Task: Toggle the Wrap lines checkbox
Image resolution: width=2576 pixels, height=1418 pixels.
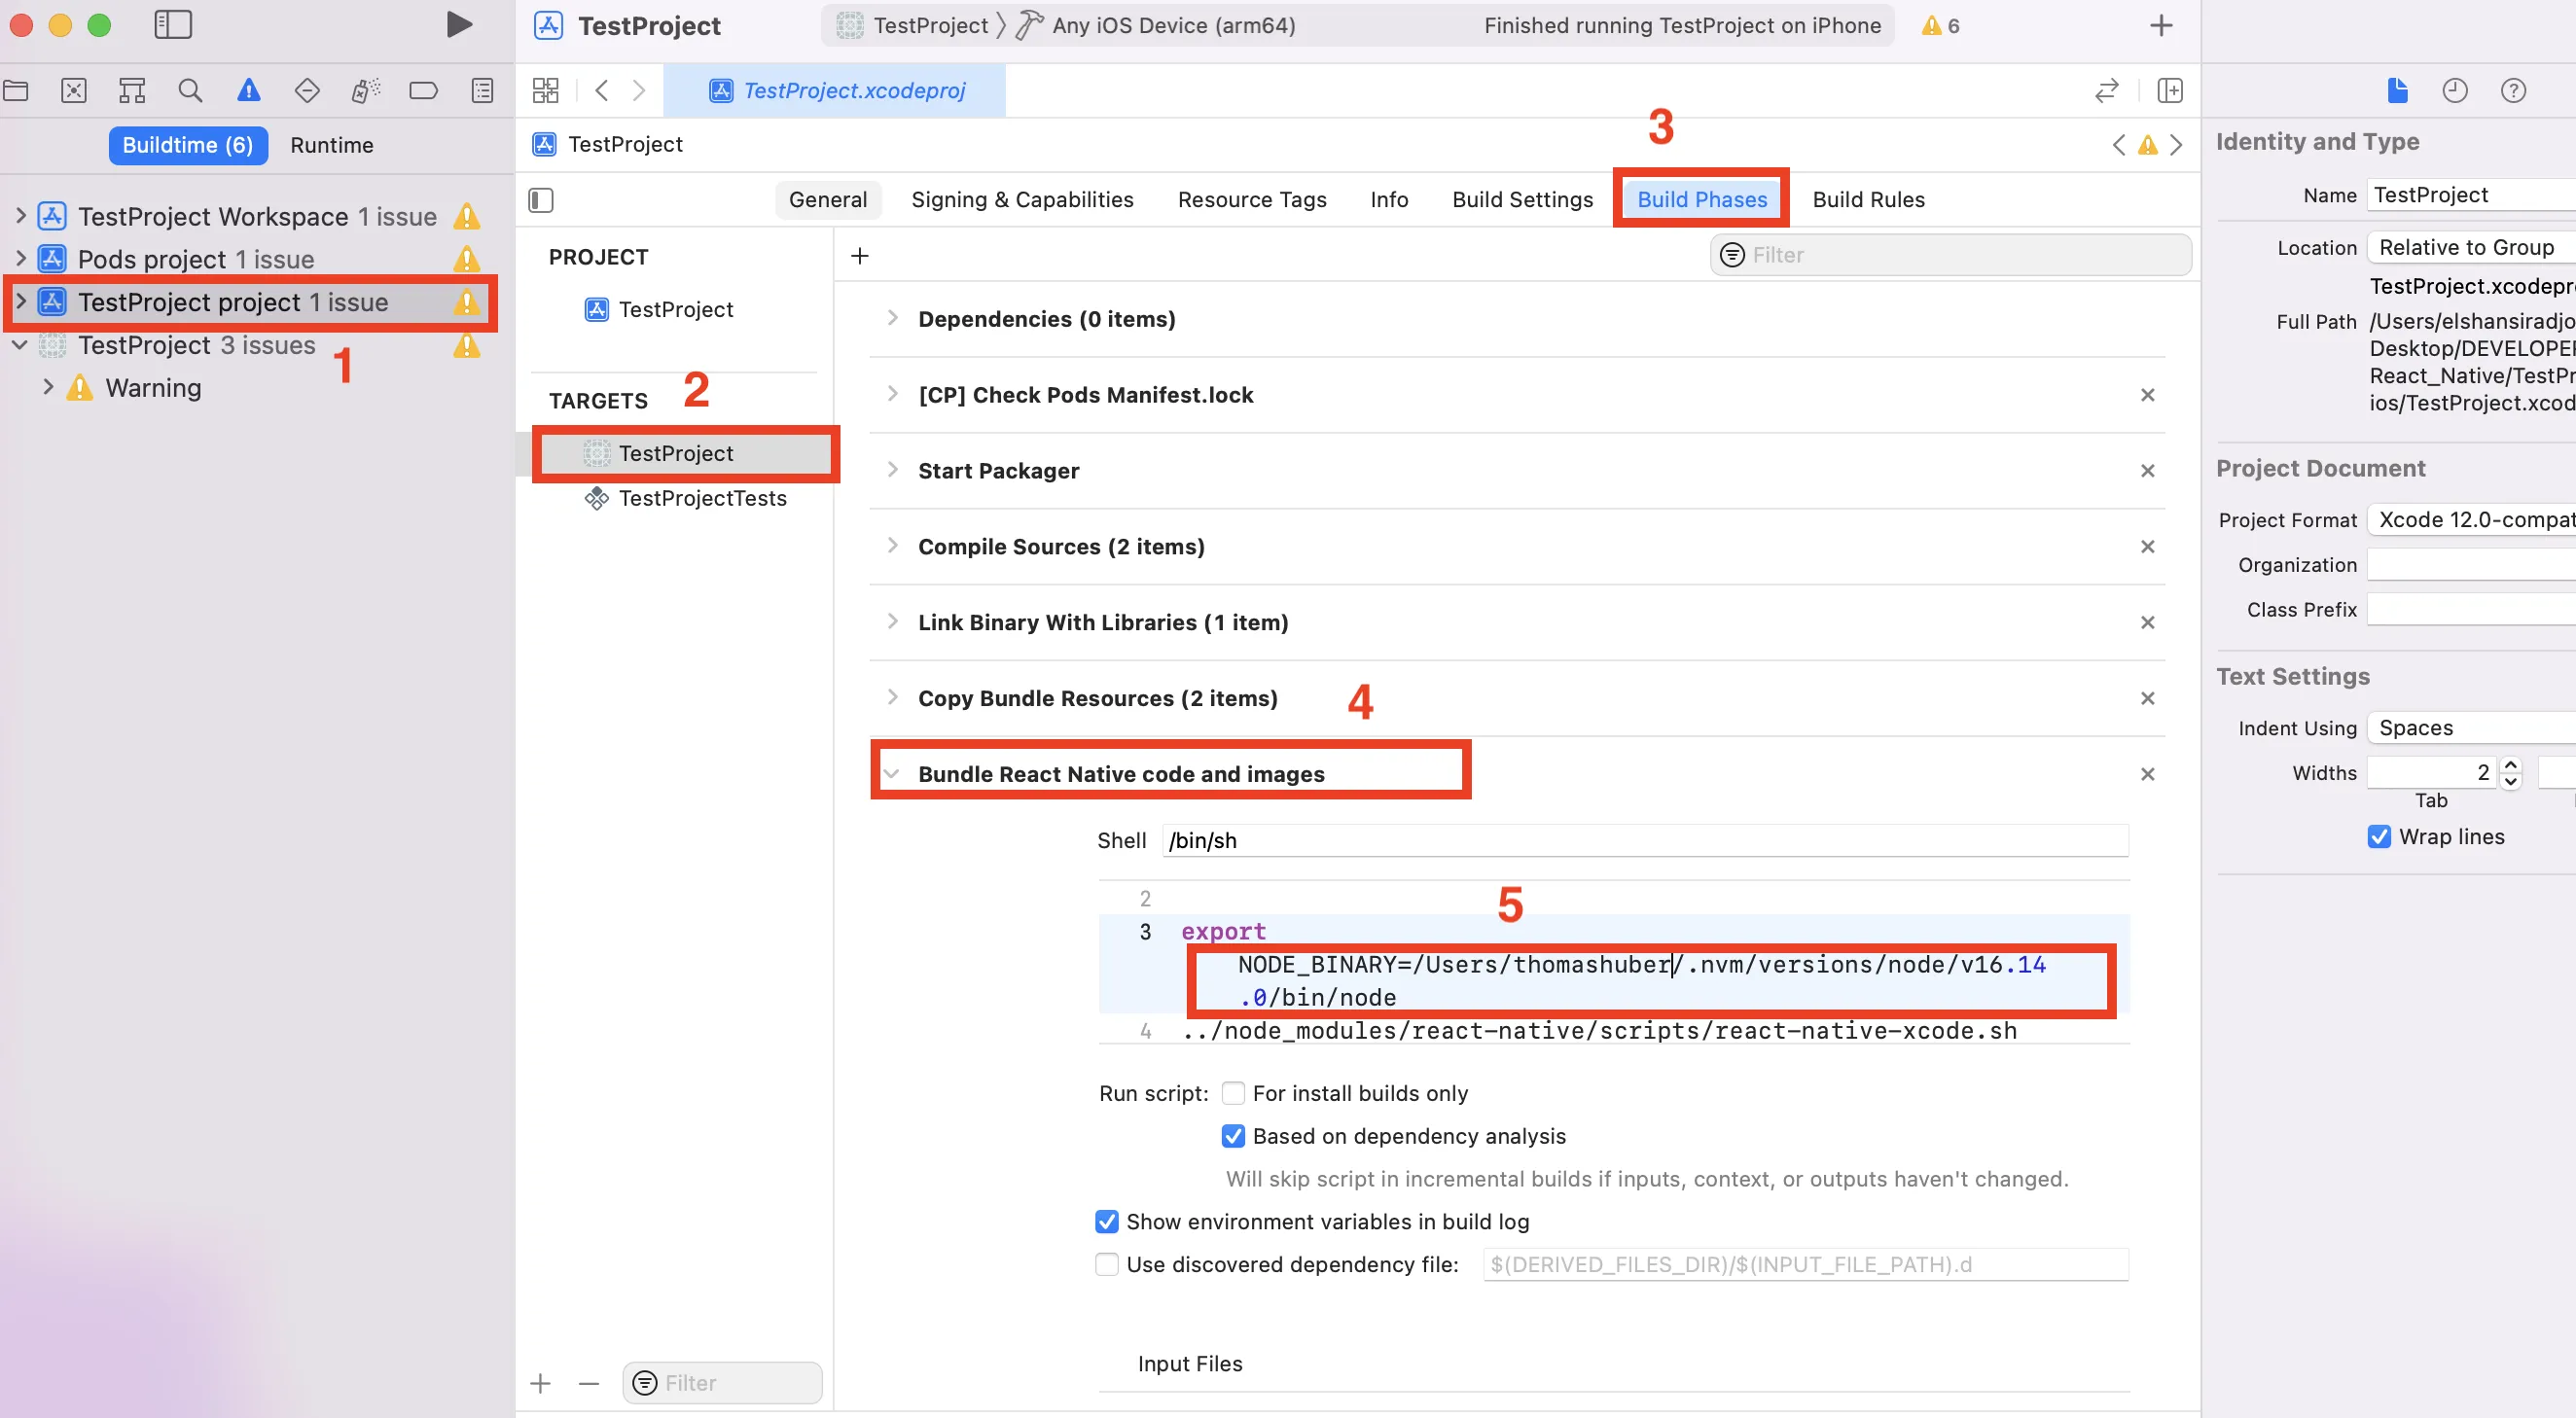Action: click(2379, 836)
